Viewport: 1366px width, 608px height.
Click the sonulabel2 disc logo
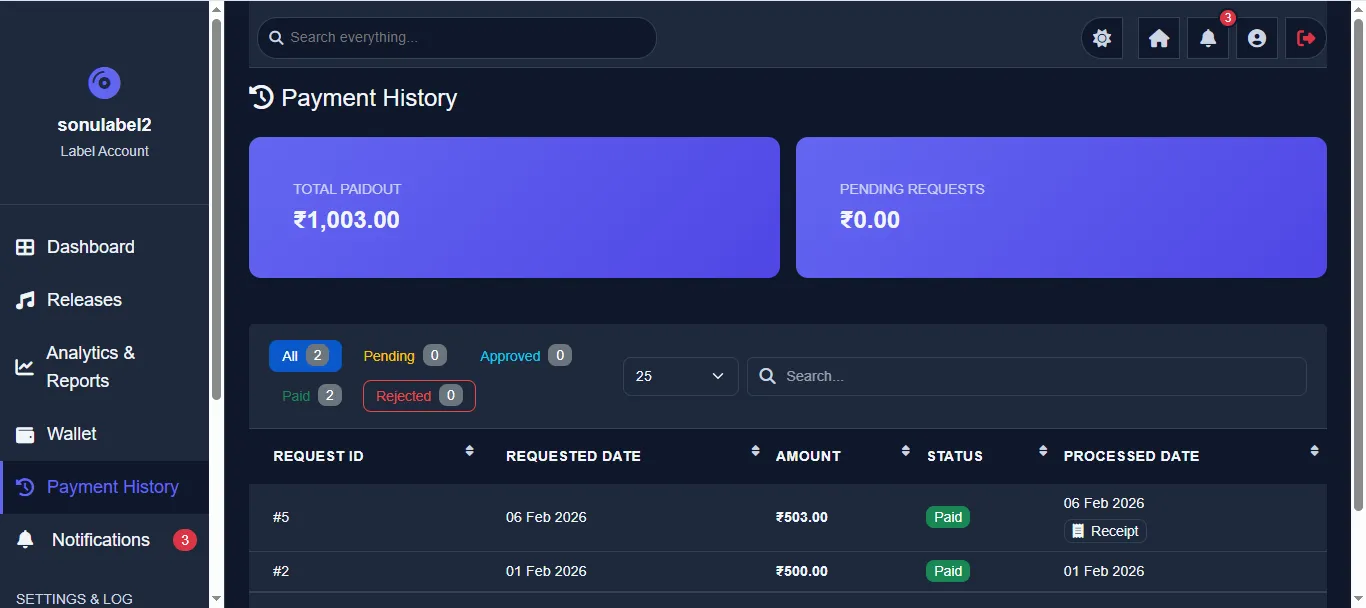tap(104, 83)
